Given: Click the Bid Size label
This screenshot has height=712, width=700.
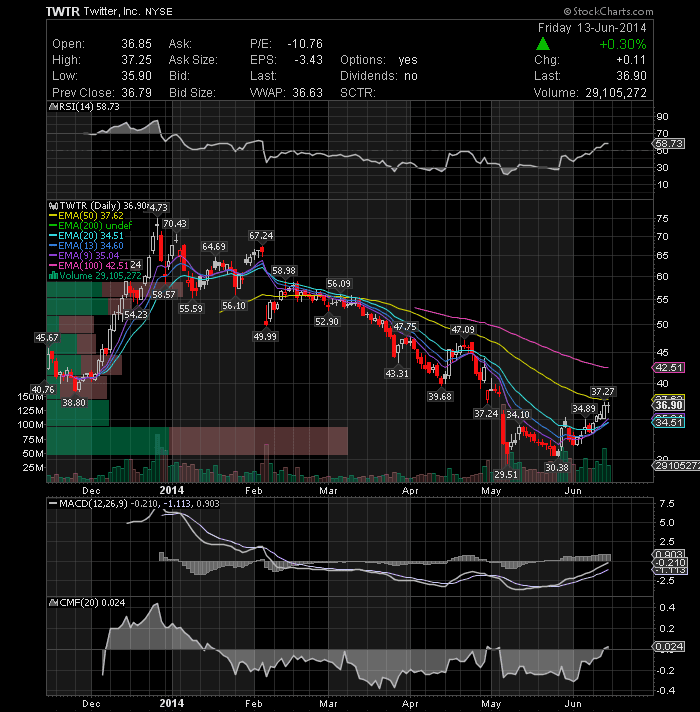Looking at the screenshot, I should 192,93.
